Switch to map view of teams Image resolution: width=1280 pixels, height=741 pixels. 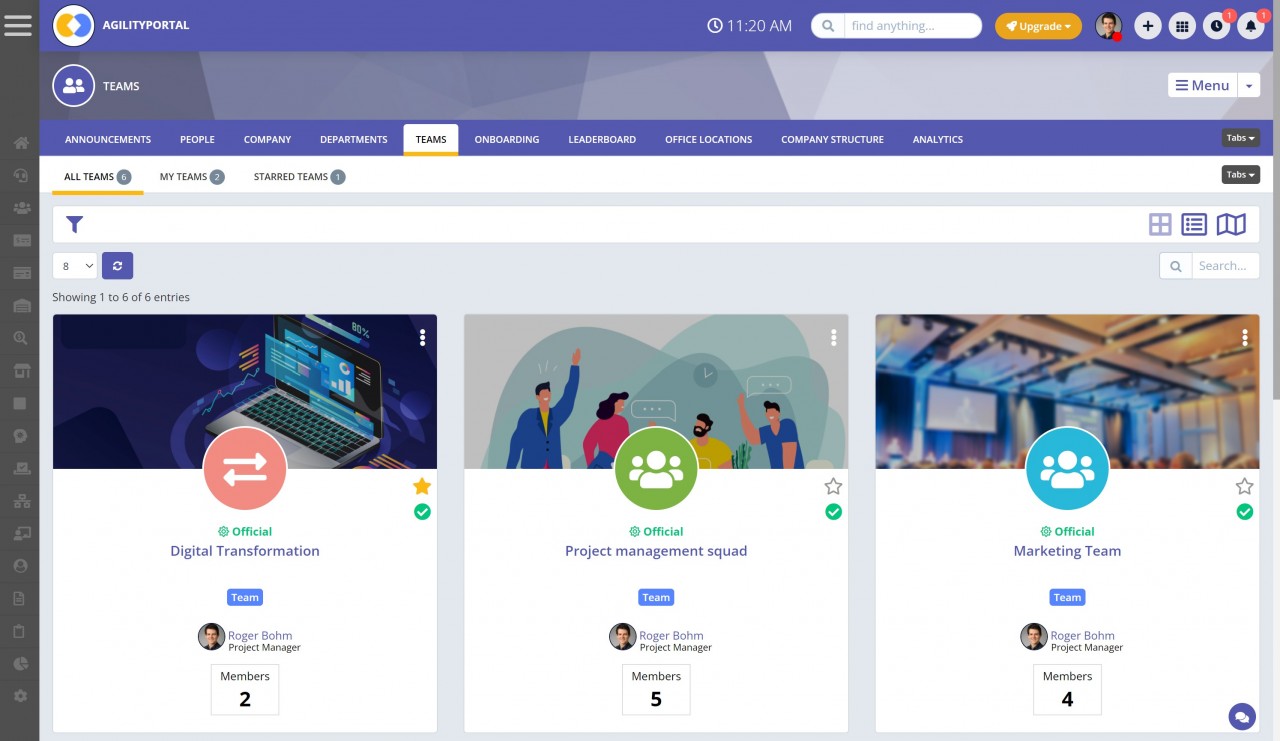(1231, 224)
